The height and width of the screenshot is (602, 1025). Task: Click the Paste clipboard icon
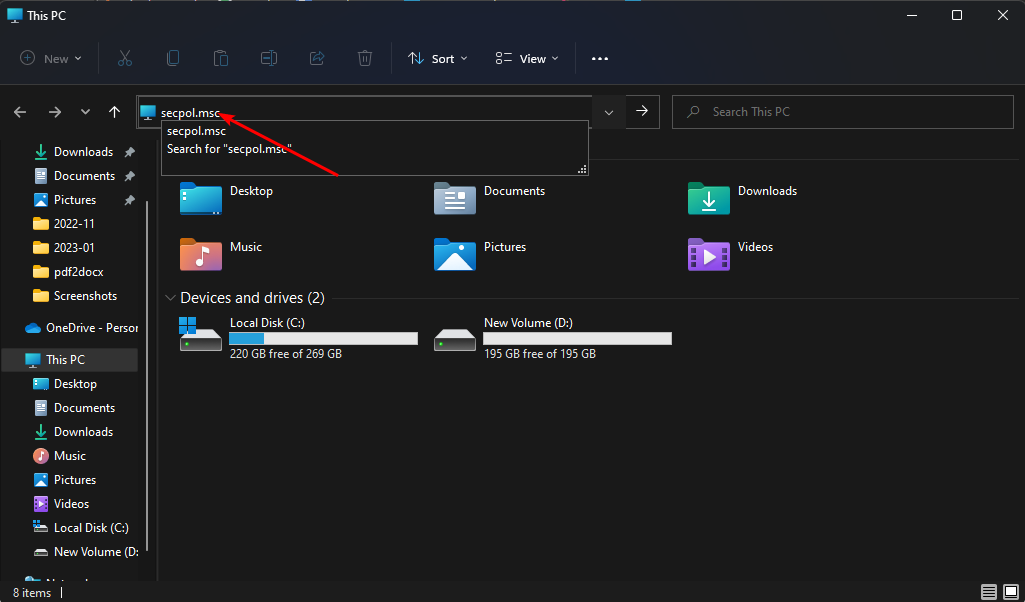(221, 58)
